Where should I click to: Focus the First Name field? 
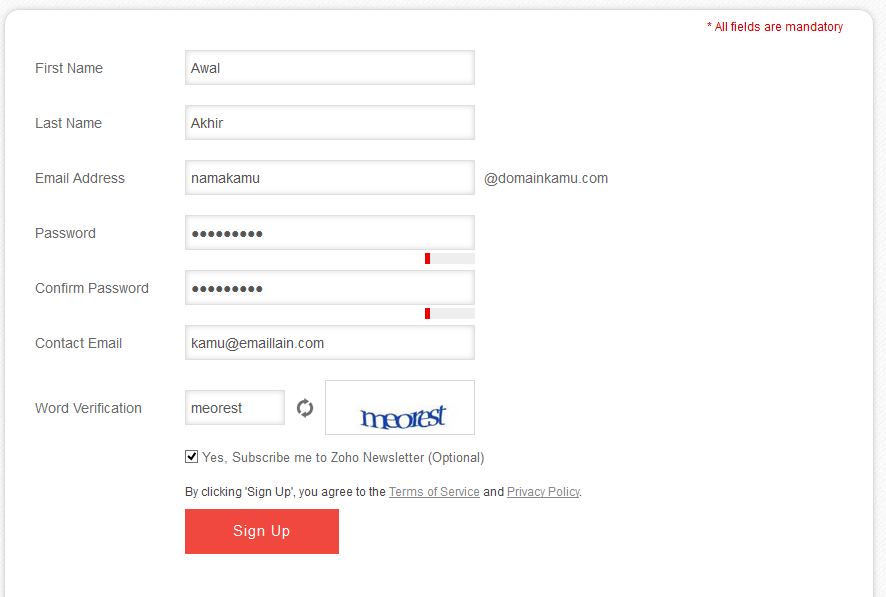coord(329,68)
